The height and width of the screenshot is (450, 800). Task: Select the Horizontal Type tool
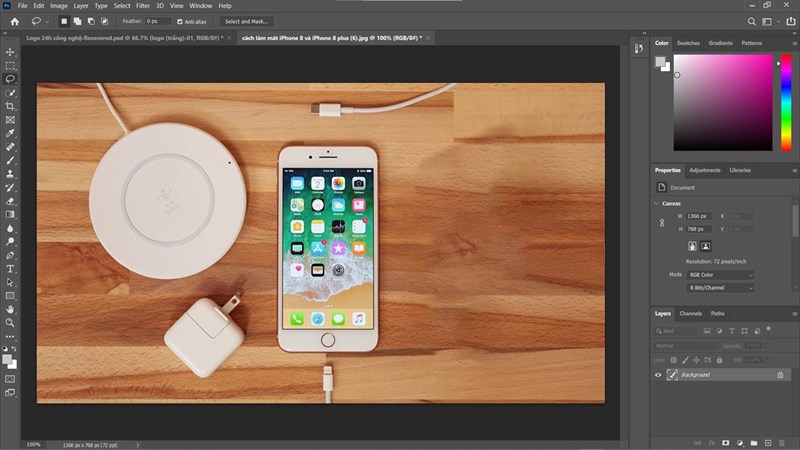pyautogui.click(x=10, y=268)
